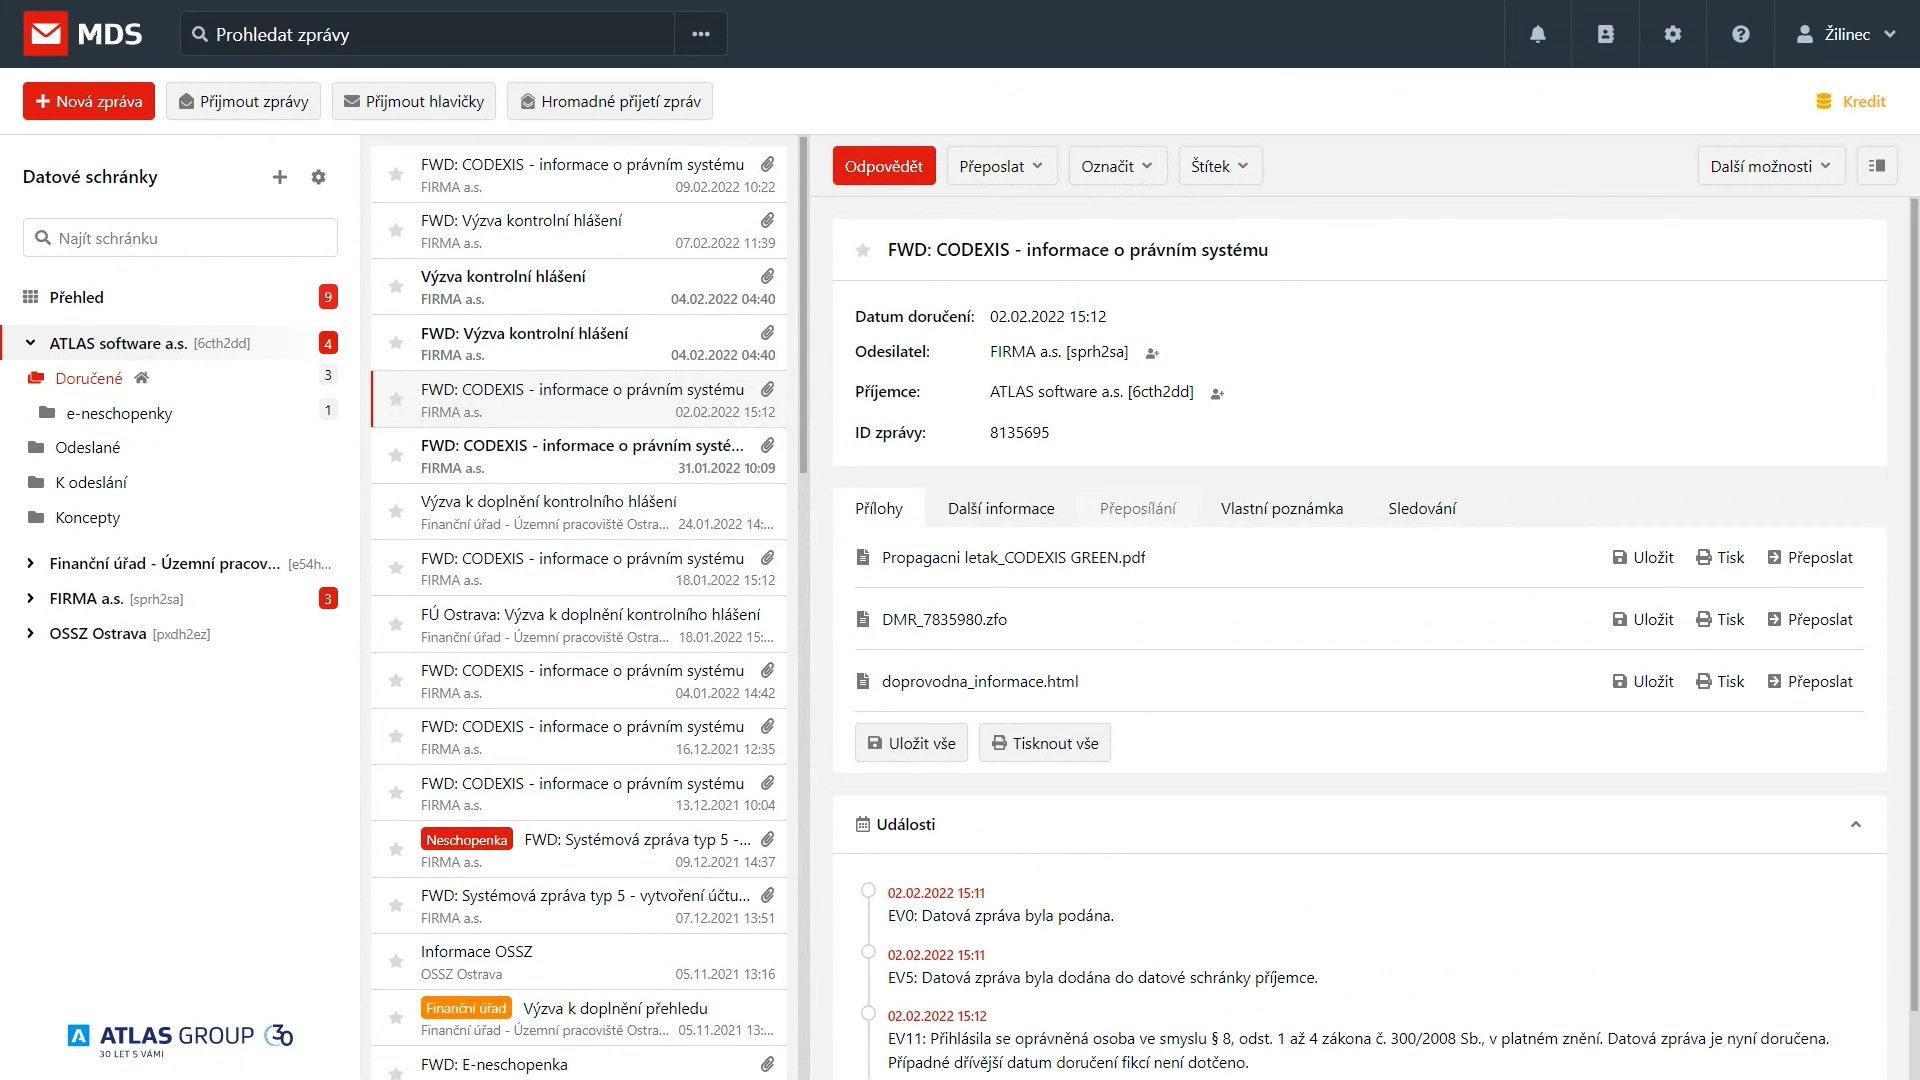Star the selected 02.02.2022 15:12 message

point(396,399)
